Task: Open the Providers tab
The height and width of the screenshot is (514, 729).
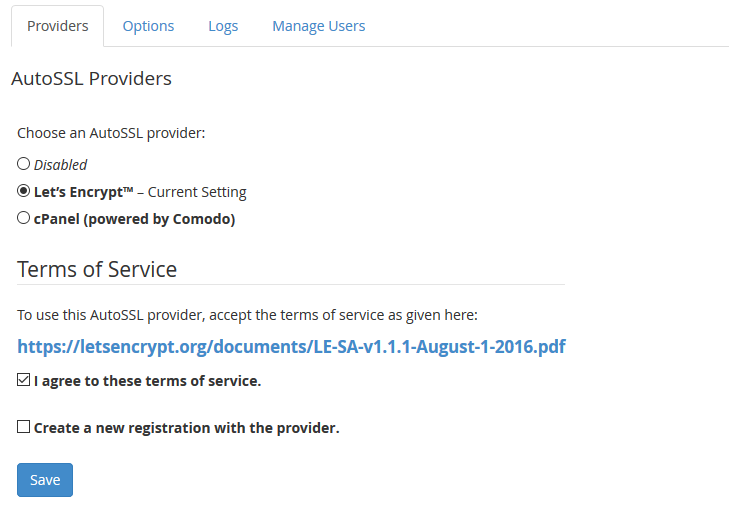Action: click(57, 26)
